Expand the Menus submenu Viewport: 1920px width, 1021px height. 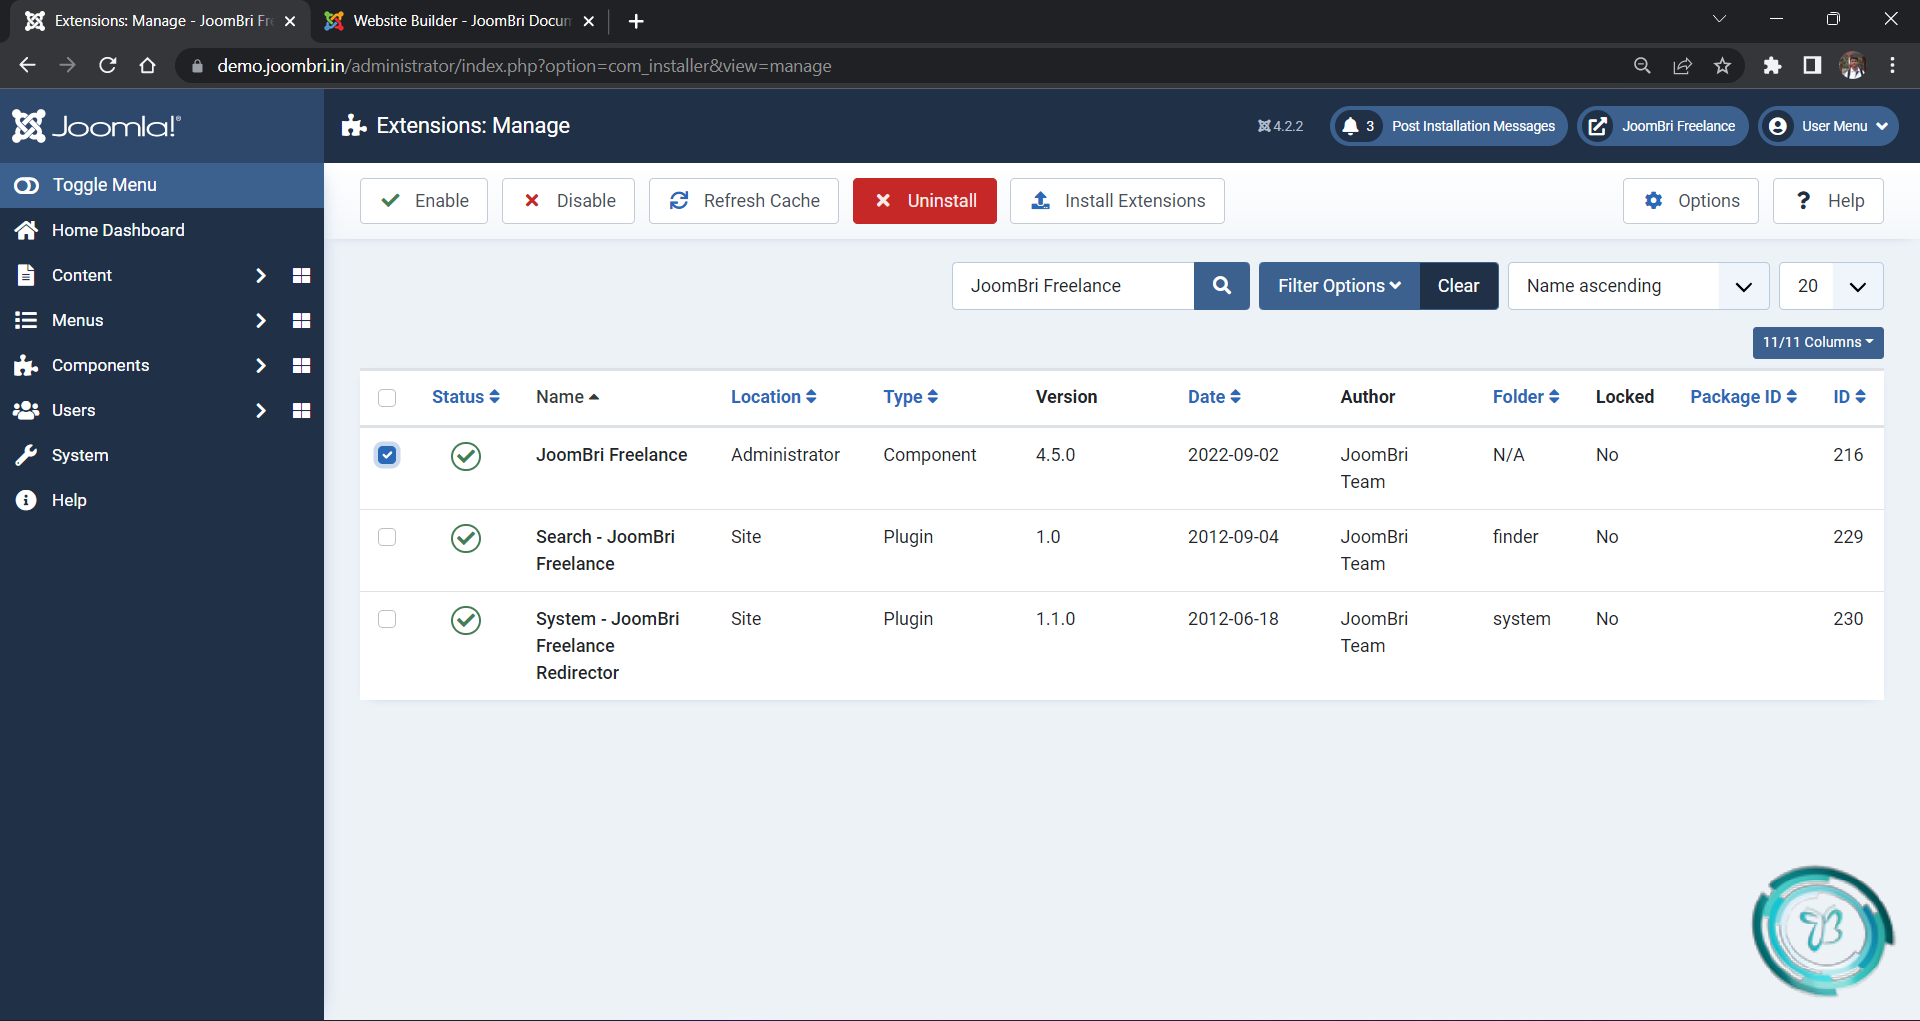pos(260,320)
